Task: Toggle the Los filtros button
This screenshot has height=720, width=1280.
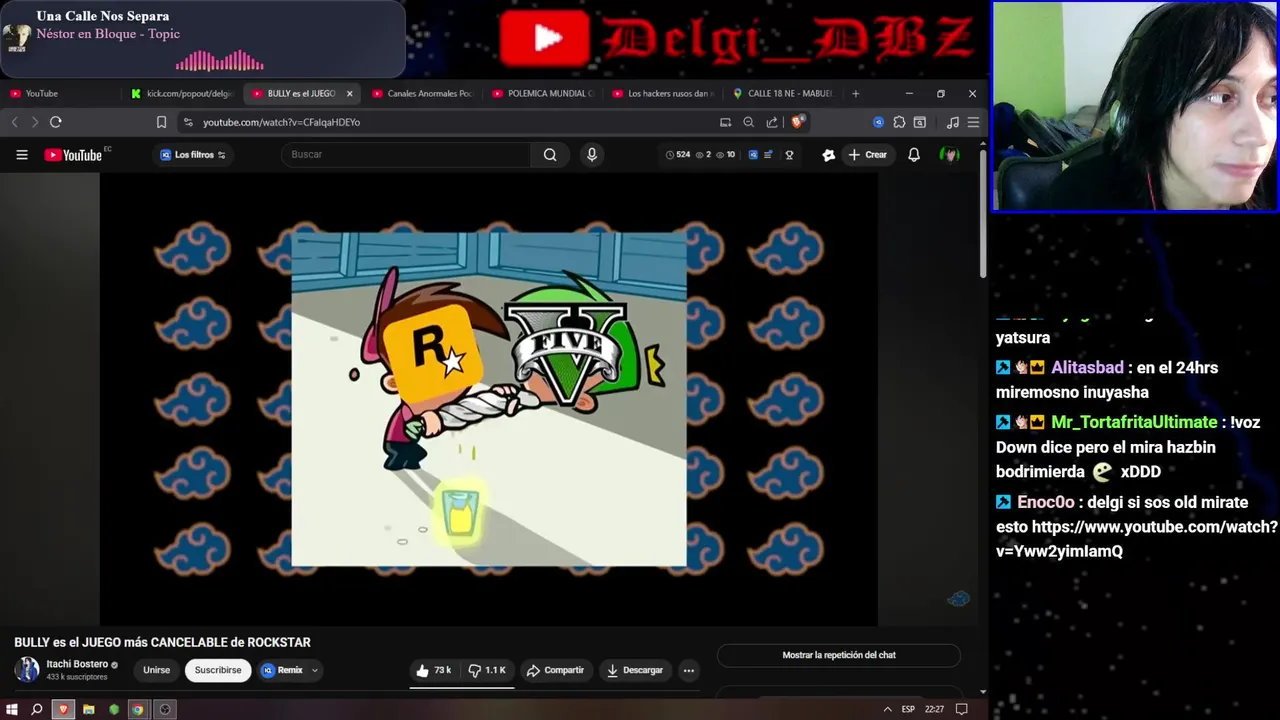Action: coord(193,155)
